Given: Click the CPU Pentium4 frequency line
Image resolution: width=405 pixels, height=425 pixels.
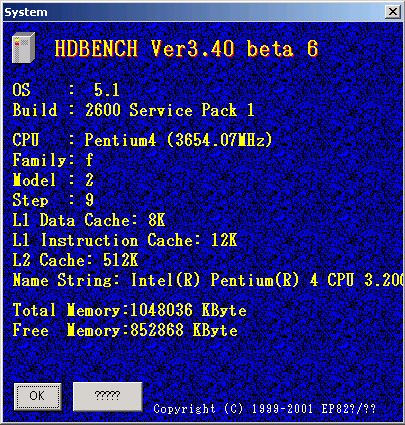Looking at the screenshot, I should (142, 140).
